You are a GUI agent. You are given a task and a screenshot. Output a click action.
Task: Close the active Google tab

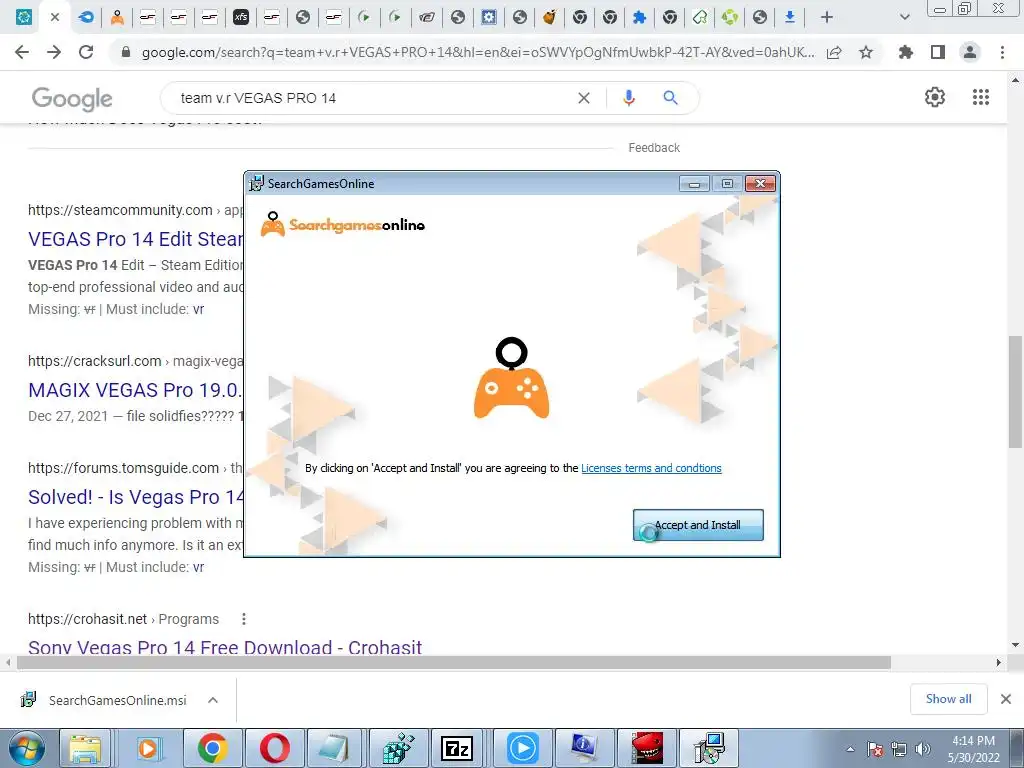(x=55, y=18)
